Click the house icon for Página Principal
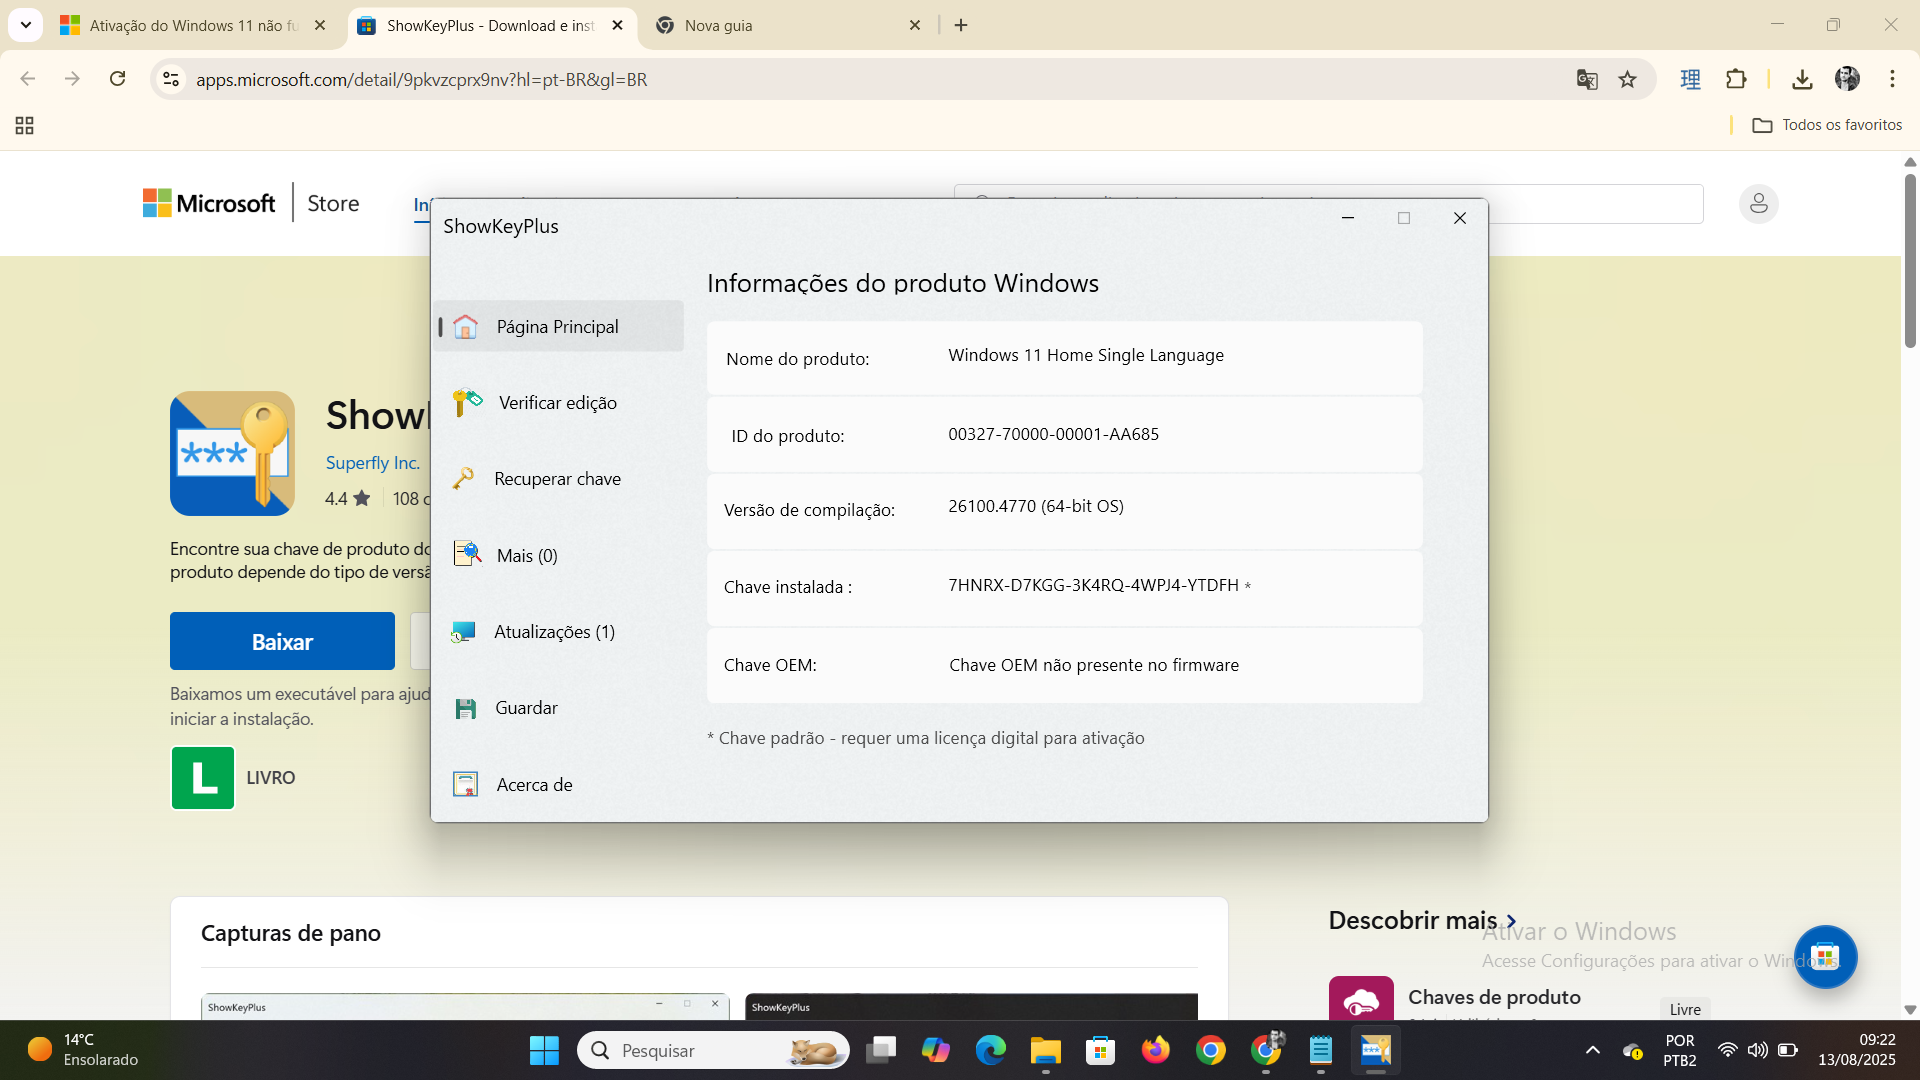 coord(465,327)
